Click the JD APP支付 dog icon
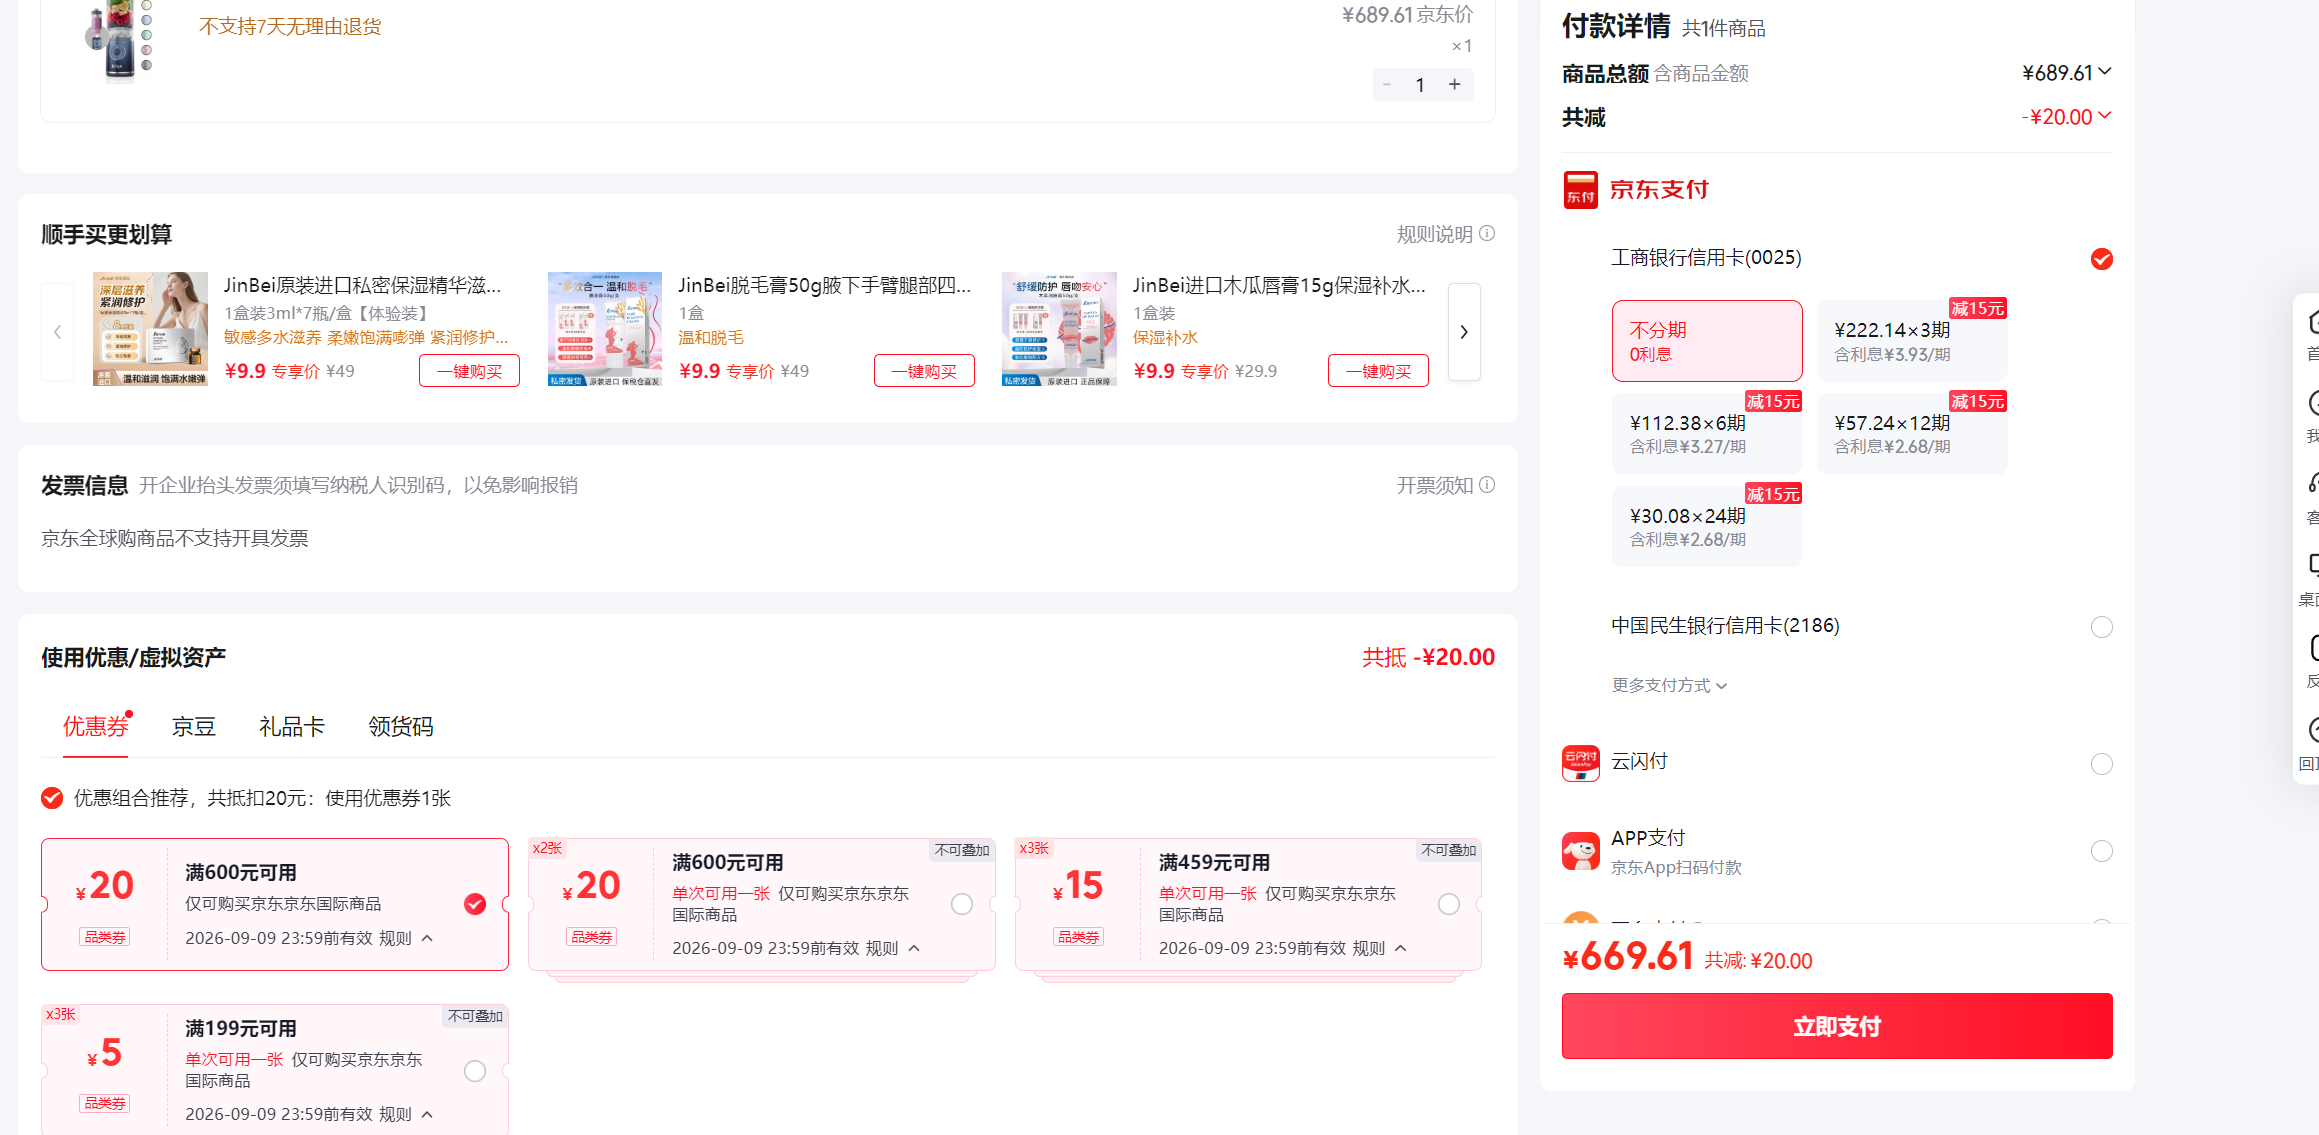 pos(1580,851)
